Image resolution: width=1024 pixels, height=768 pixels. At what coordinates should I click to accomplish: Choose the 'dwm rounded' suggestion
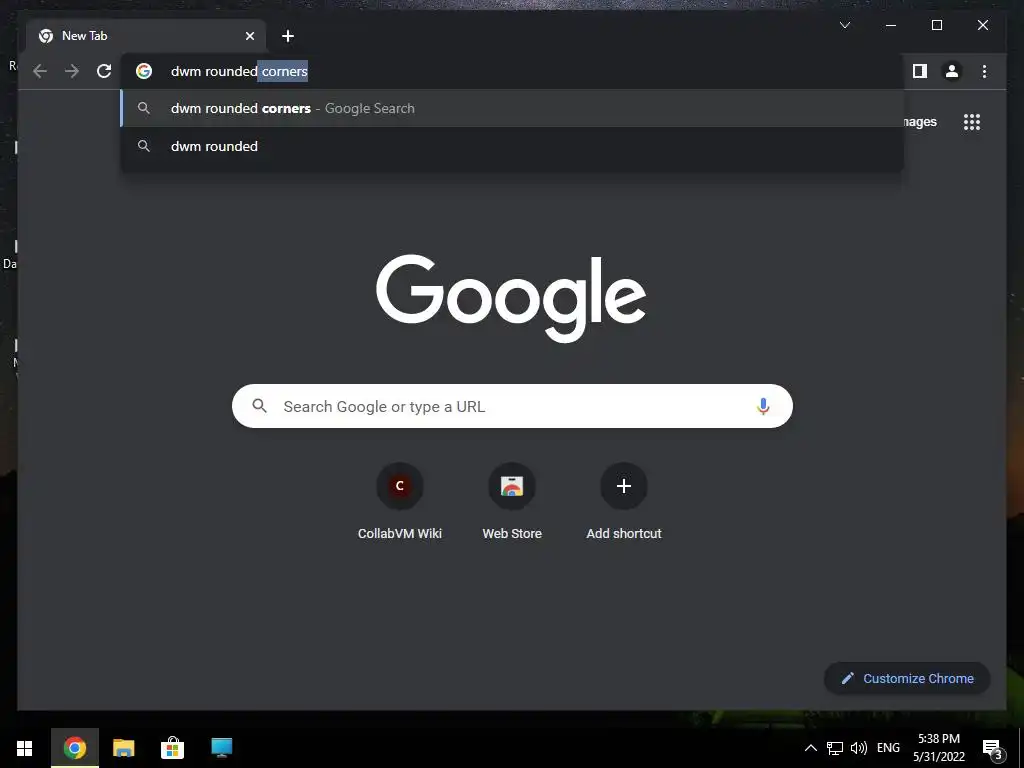coord(513,146)
